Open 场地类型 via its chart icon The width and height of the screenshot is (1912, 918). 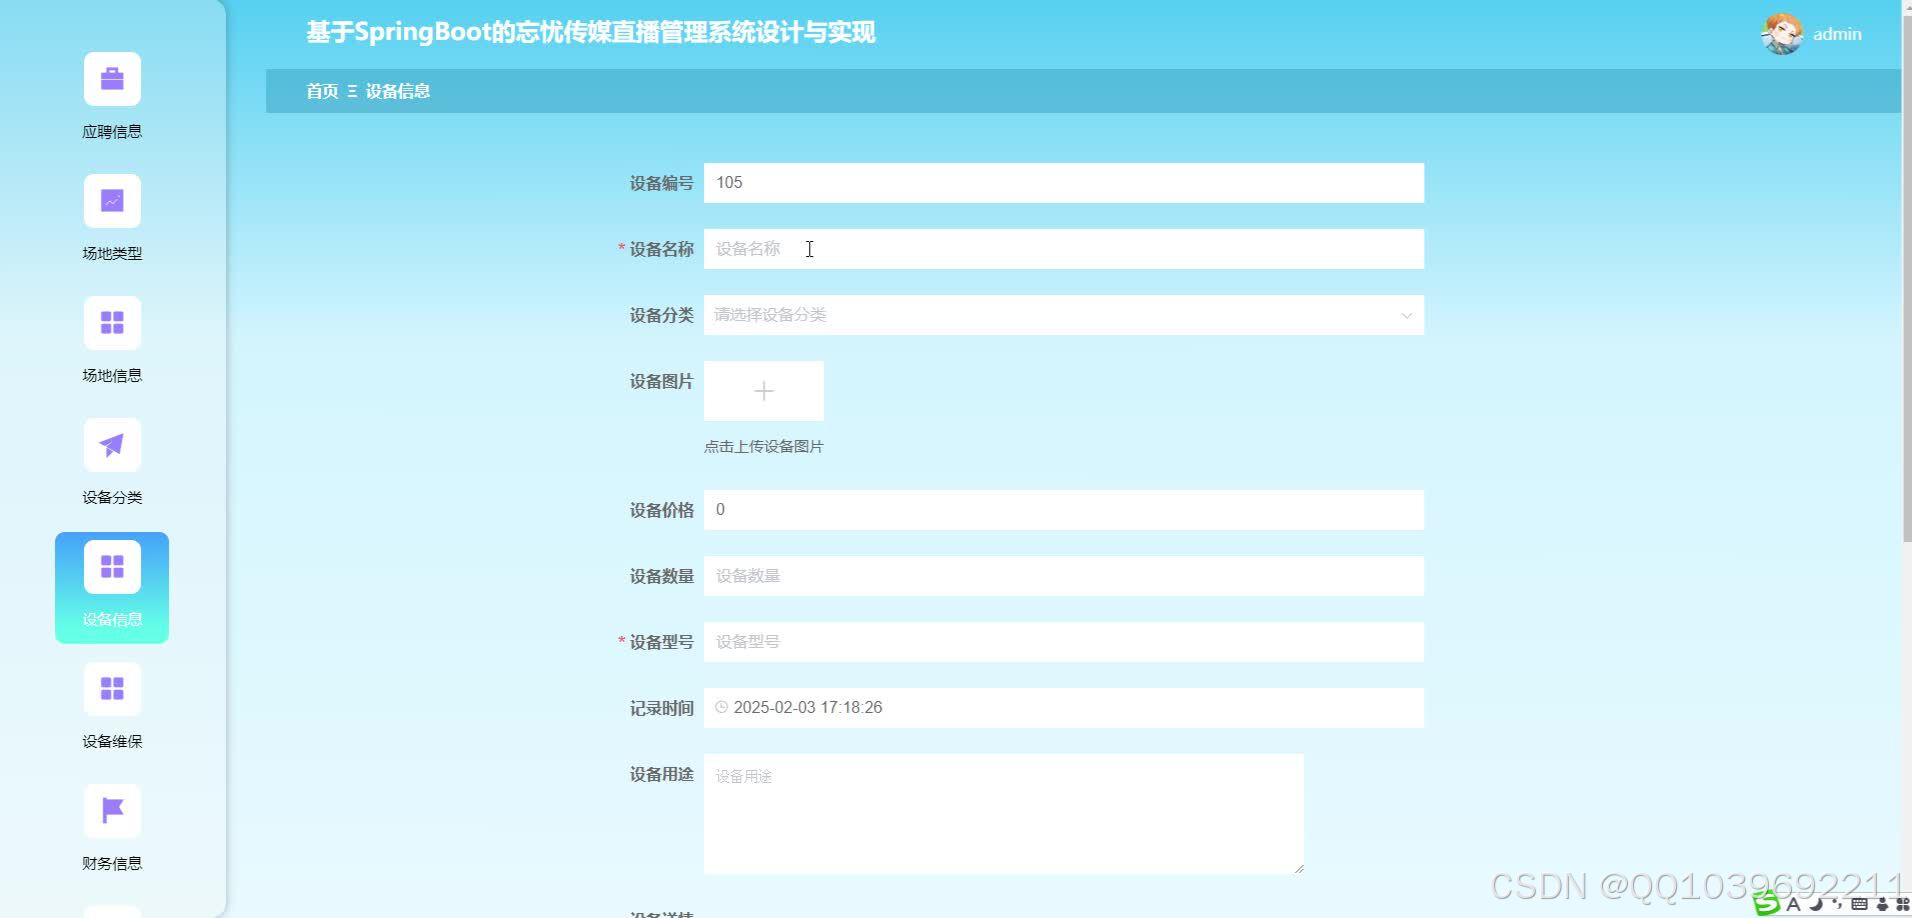pyautogui.click(x=111, y=200)
